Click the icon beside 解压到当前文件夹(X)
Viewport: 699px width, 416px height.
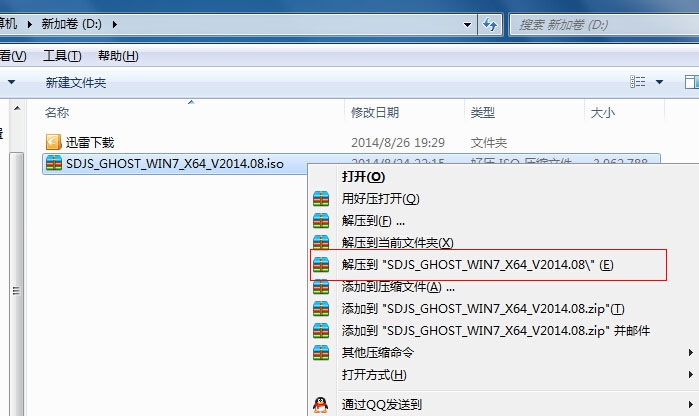pyautogui.click(x=321, y=243)
